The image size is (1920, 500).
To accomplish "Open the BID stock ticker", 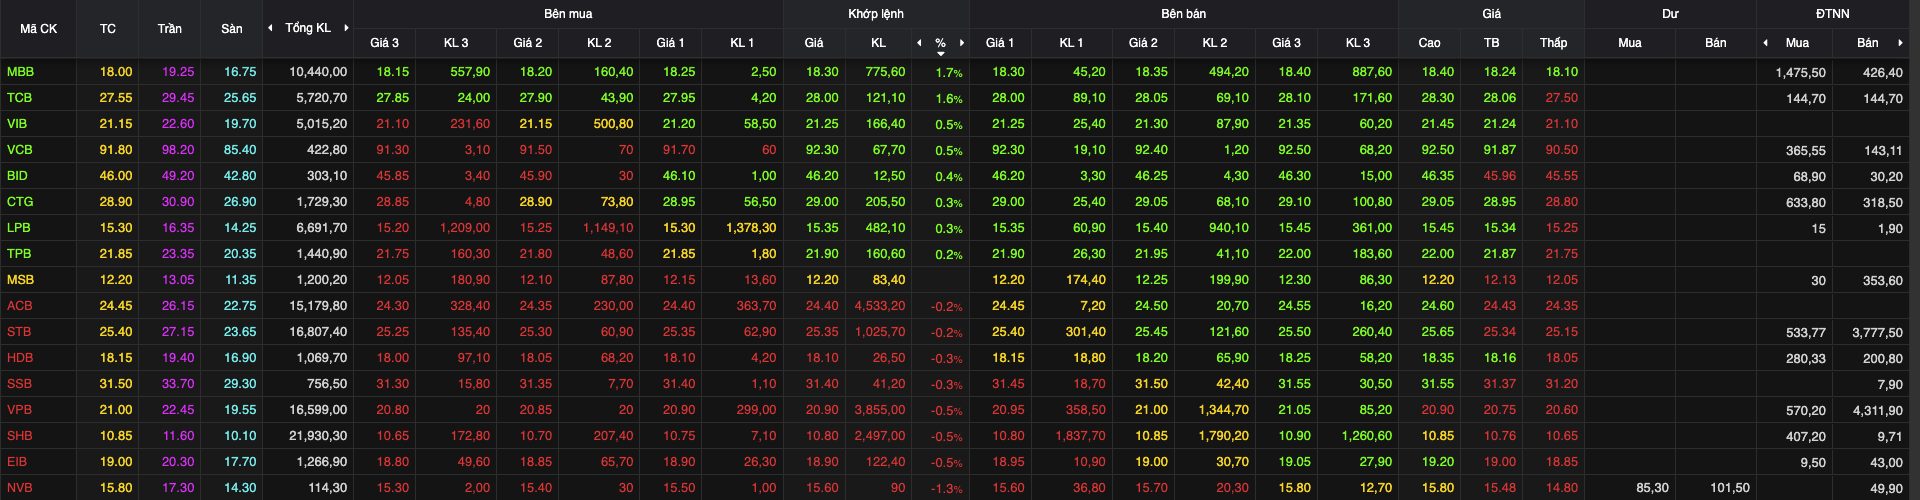I will coord(17,176).
